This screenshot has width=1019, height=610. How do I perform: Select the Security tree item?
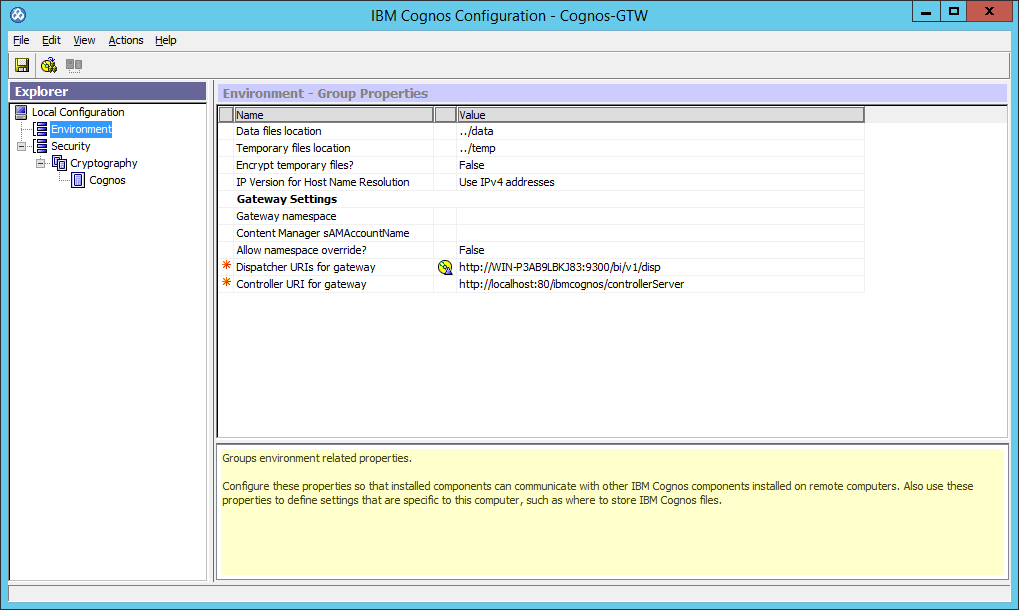pyautogui.click(x=71, y=146)
